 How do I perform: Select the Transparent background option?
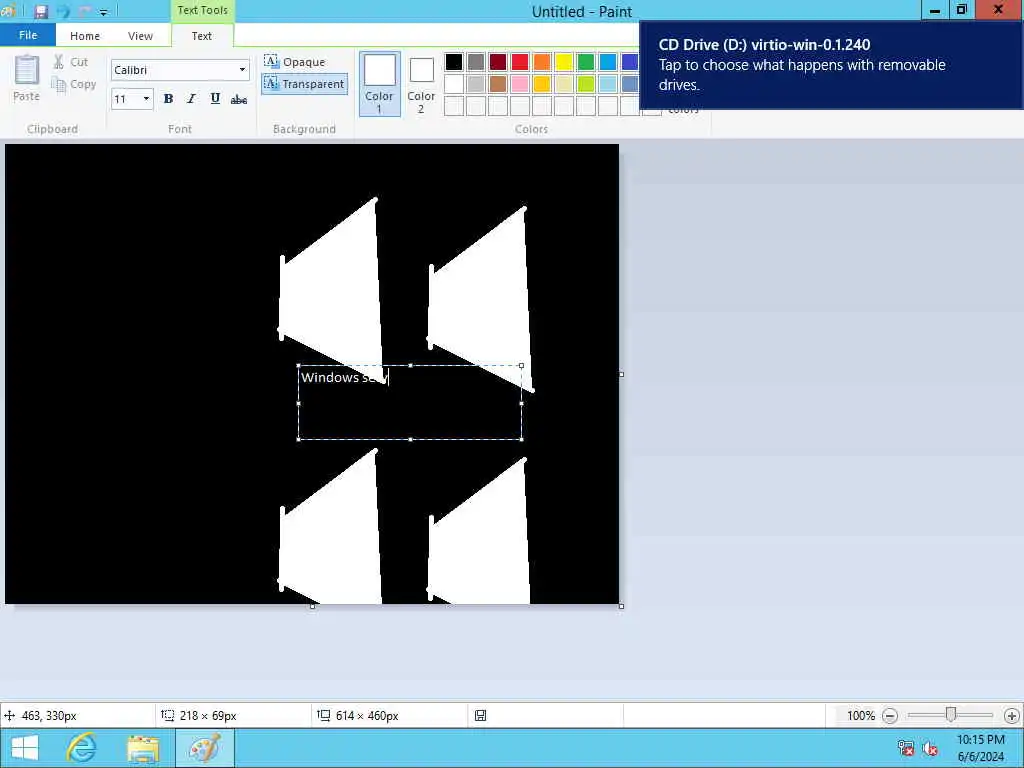304,84
